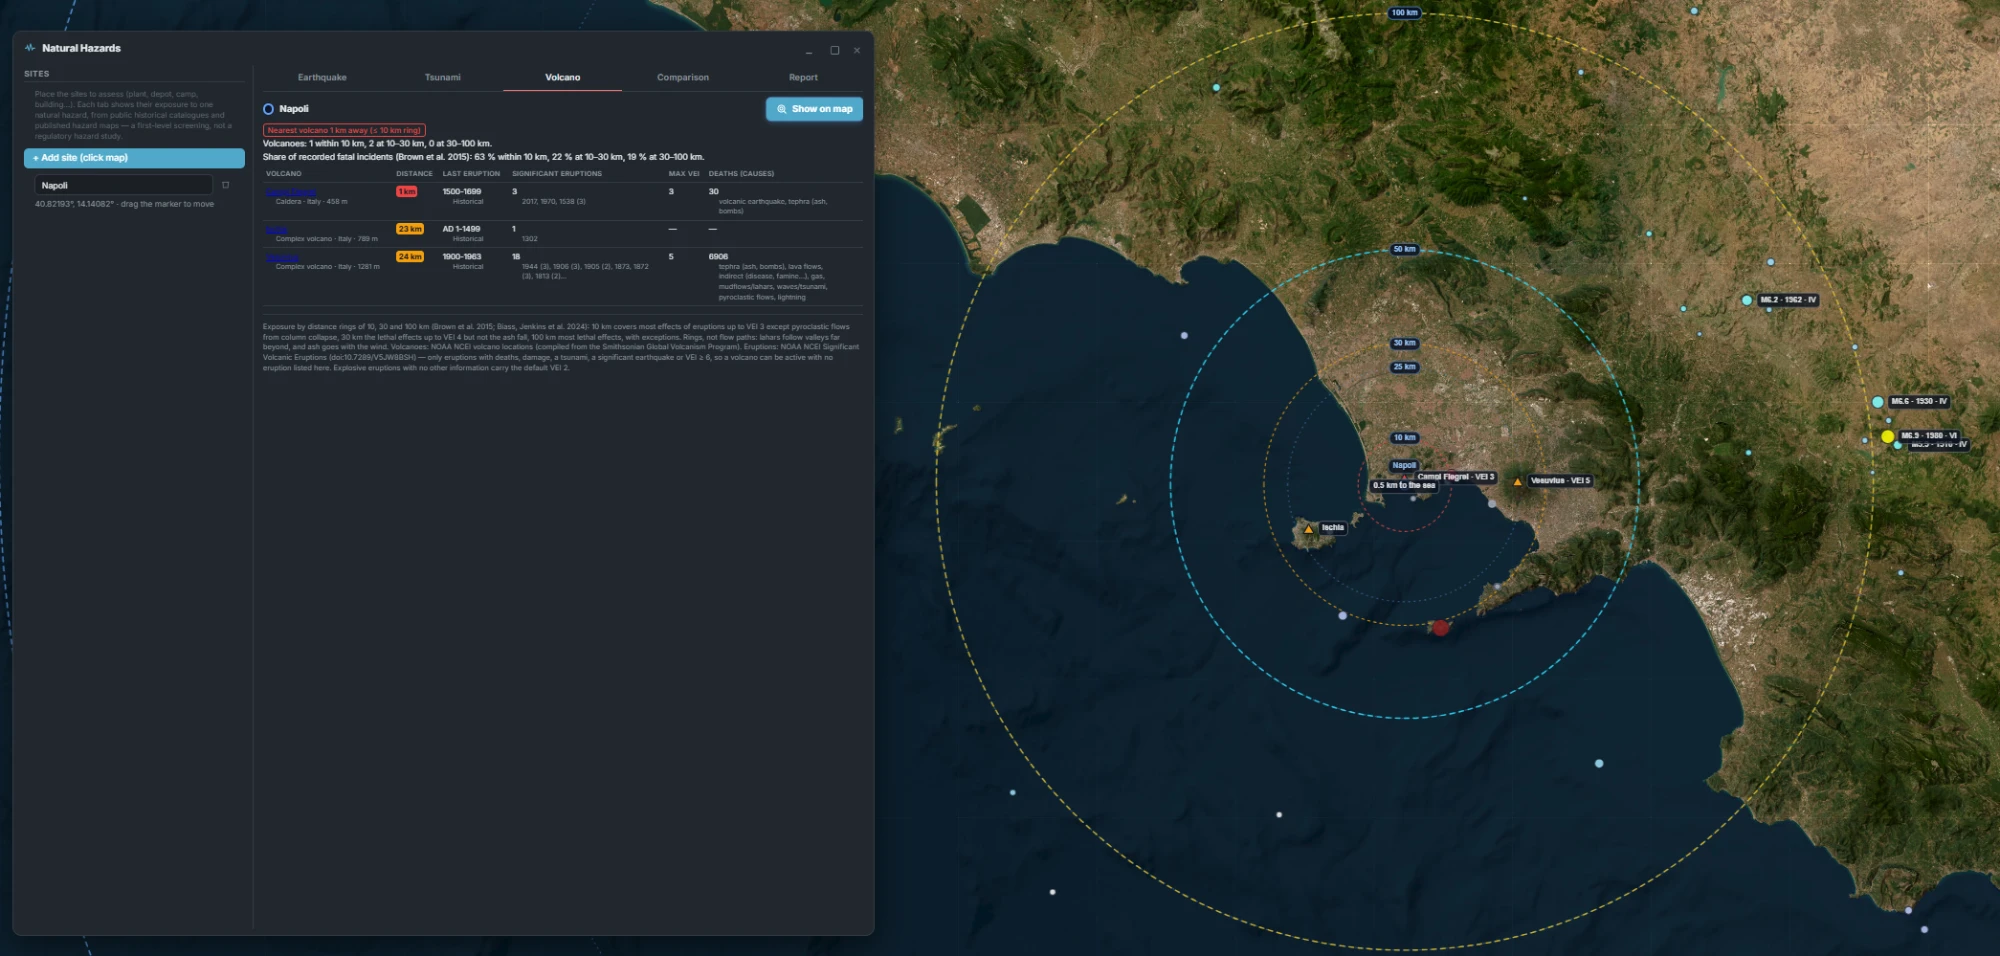Image resolution: width=2000 pixels, height=956 pixels.
Task: Open the Campi Flegrei volcano link
Action: coord(291,192)
